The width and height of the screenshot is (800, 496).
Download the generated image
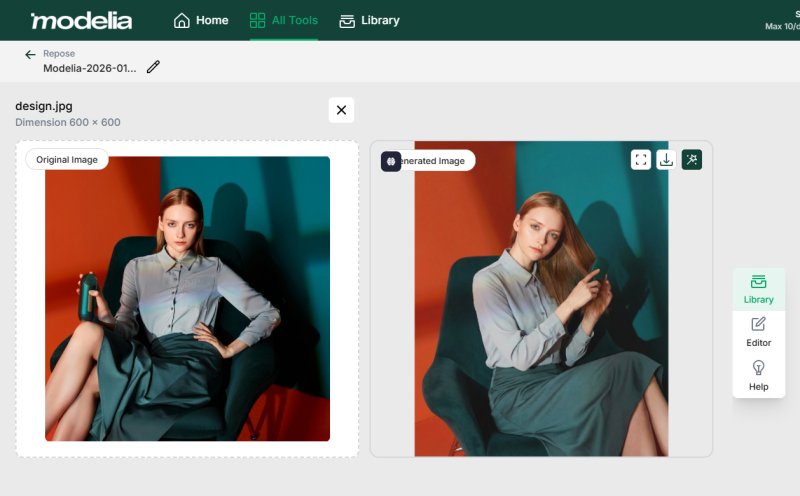click(x=666, y=160)
